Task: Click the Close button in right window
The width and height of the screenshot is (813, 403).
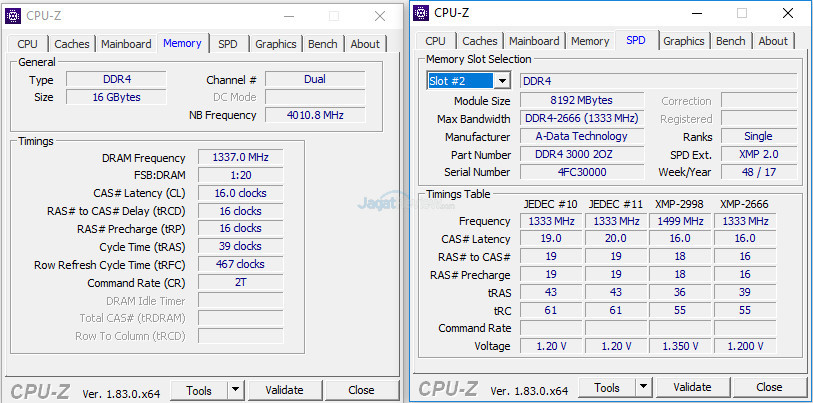Action: point(769,387)
